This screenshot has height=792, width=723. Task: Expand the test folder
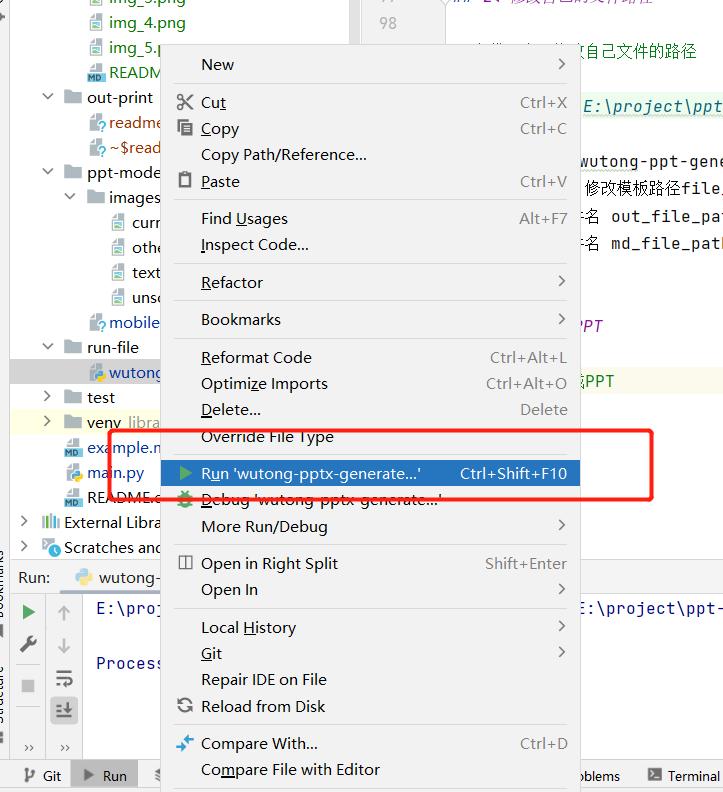[47, 396]
